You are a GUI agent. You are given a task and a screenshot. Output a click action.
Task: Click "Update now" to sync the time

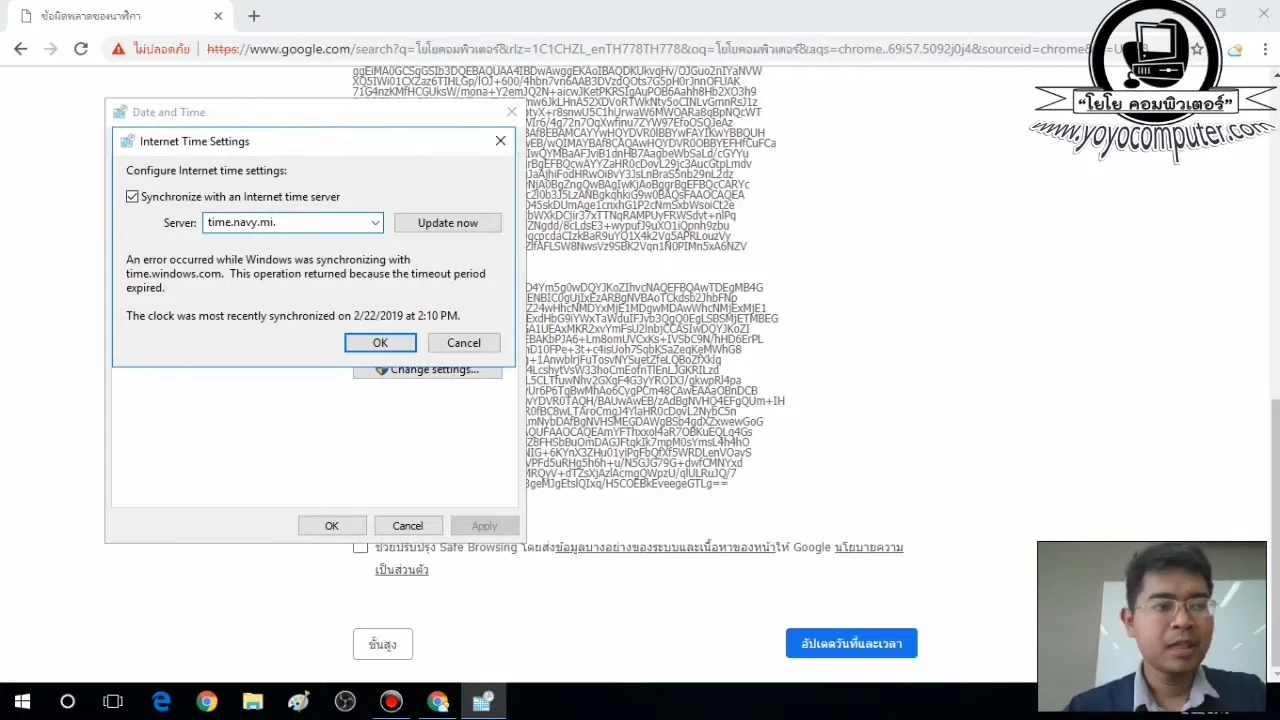447,222
